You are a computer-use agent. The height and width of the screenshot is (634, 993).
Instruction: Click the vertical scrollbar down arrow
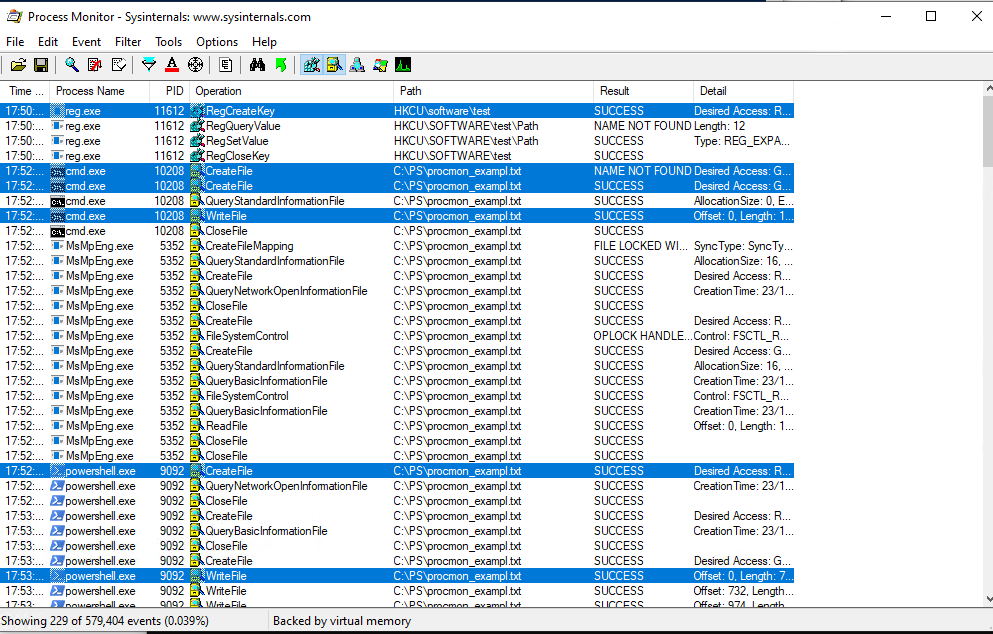coord(988,599)
